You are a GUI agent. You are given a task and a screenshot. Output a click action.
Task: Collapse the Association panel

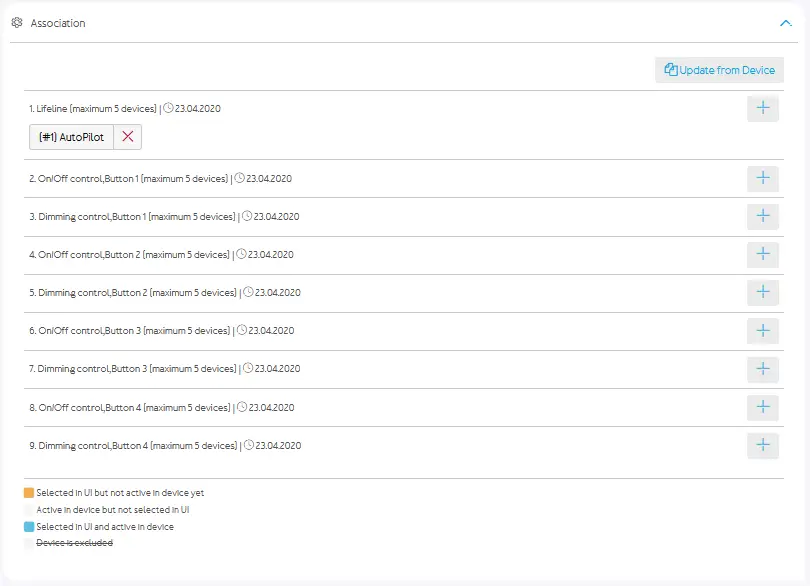[x=785, y=22]
